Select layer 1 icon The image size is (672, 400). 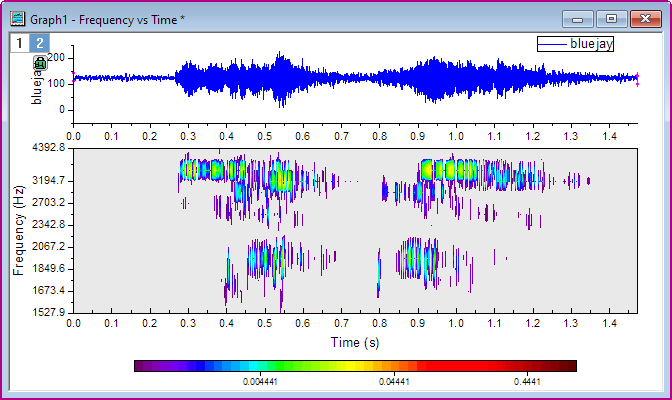(x=18, y=42)
